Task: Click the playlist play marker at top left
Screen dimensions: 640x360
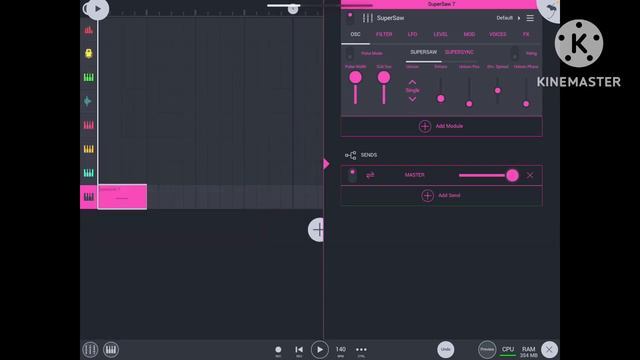Action: click(97, 9)
